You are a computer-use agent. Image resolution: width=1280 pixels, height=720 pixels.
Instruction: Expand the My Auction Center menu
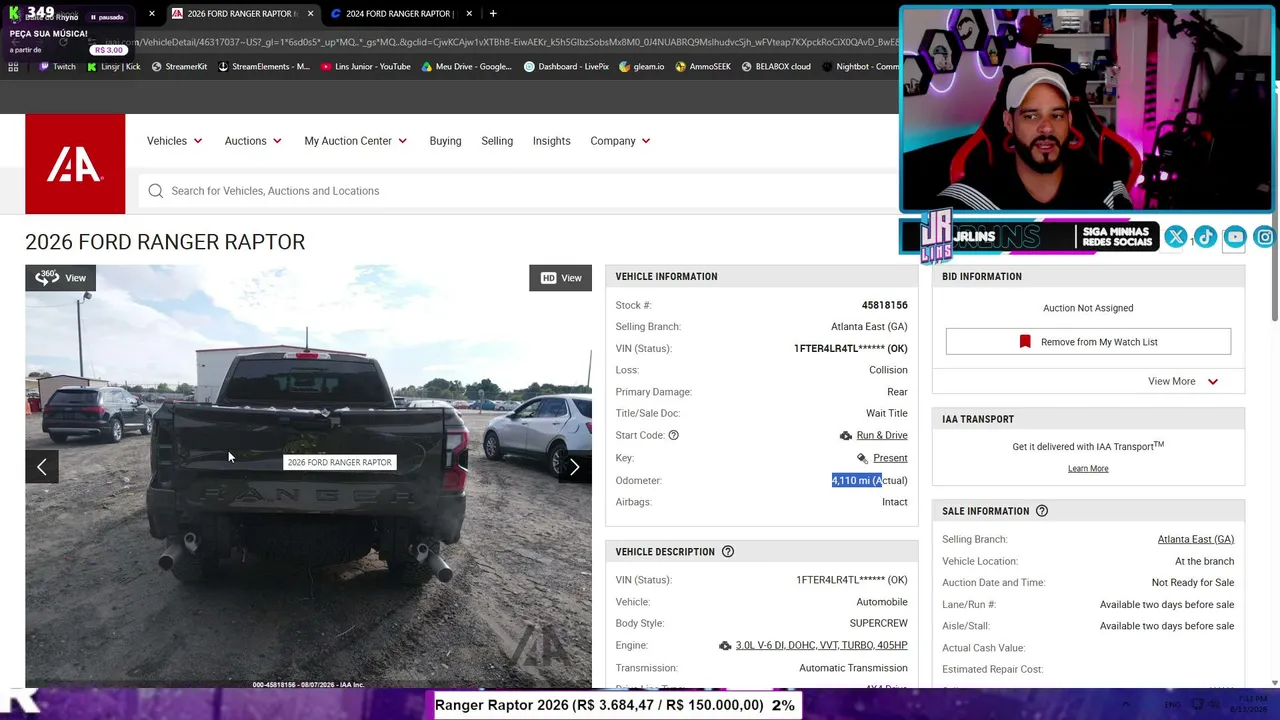click(356, 141)
